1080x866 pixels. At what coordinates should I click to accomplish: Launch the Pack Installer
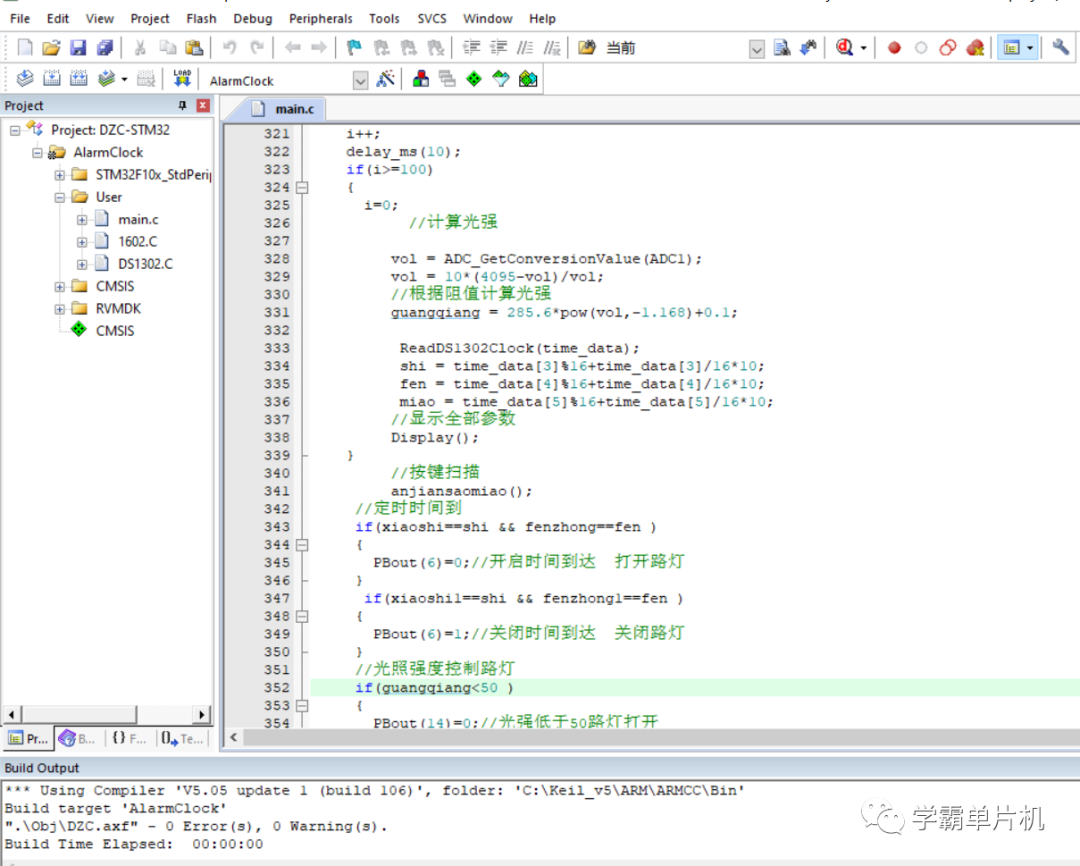528,79
